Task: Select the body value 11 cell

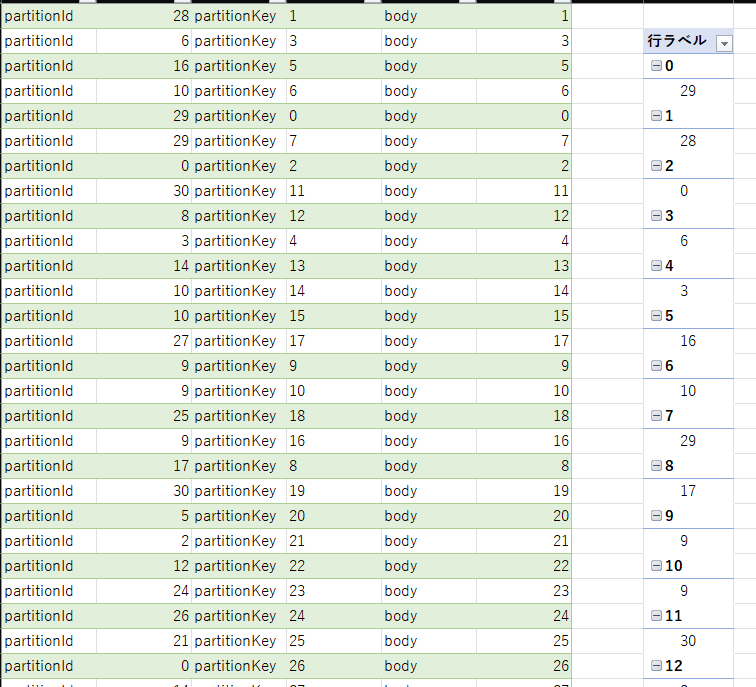Action: tap(524, 191)
